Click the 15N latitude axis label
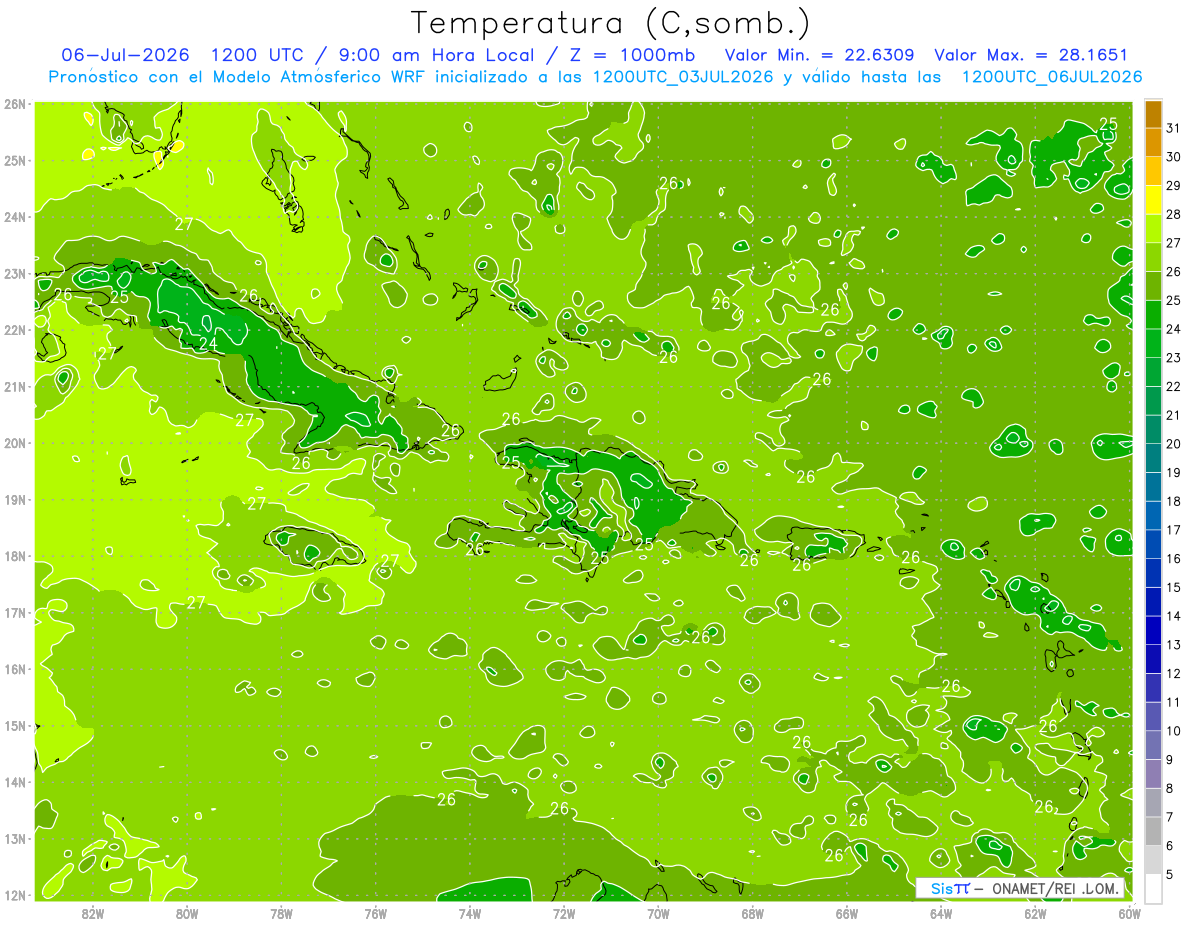1200x927 pixels. click(x=14, y=725)
